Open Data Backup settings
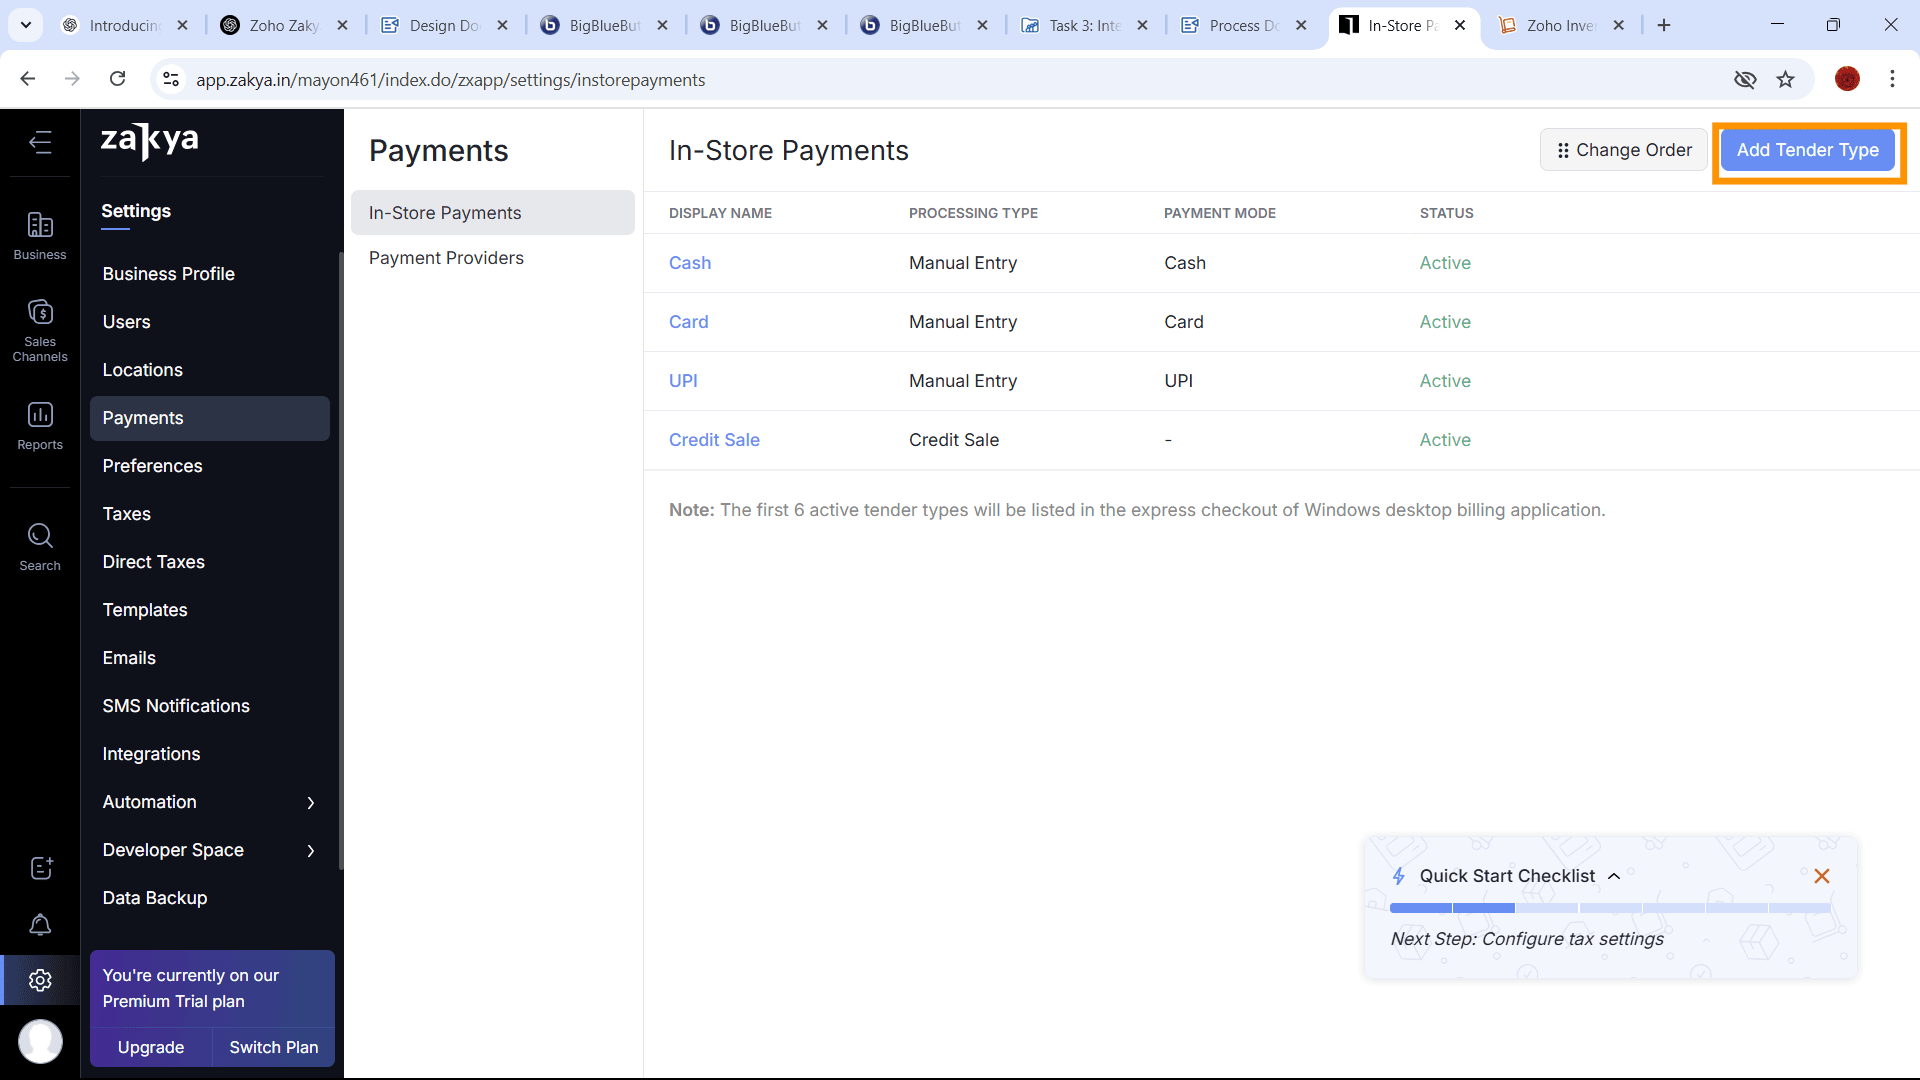Viewport: 1920px width, 1080px height. click(210, 898)
